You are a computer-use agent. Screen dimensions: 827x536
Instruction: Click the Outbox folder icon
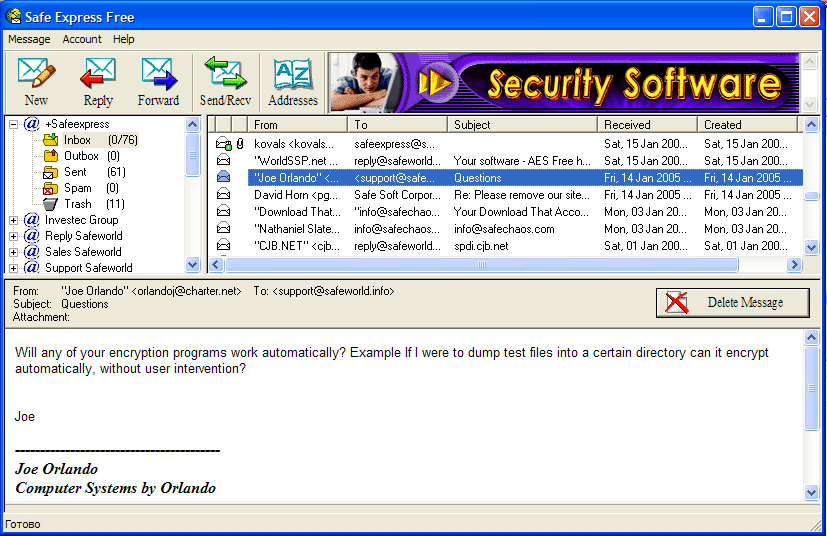(51, 156)
